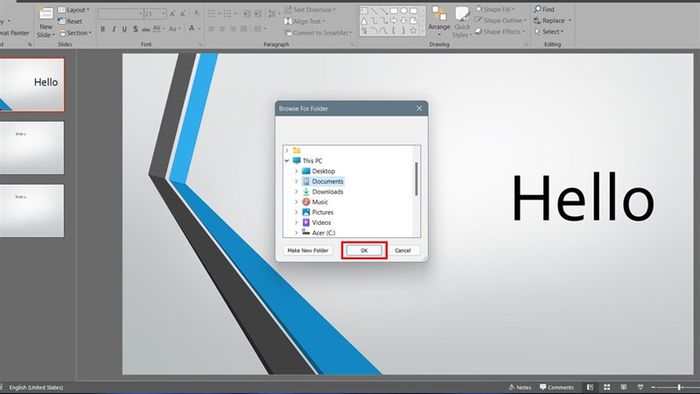This screenshot has height=394, width=700.
Task: Toggle the Underline formatting icon
Action: 124,29
